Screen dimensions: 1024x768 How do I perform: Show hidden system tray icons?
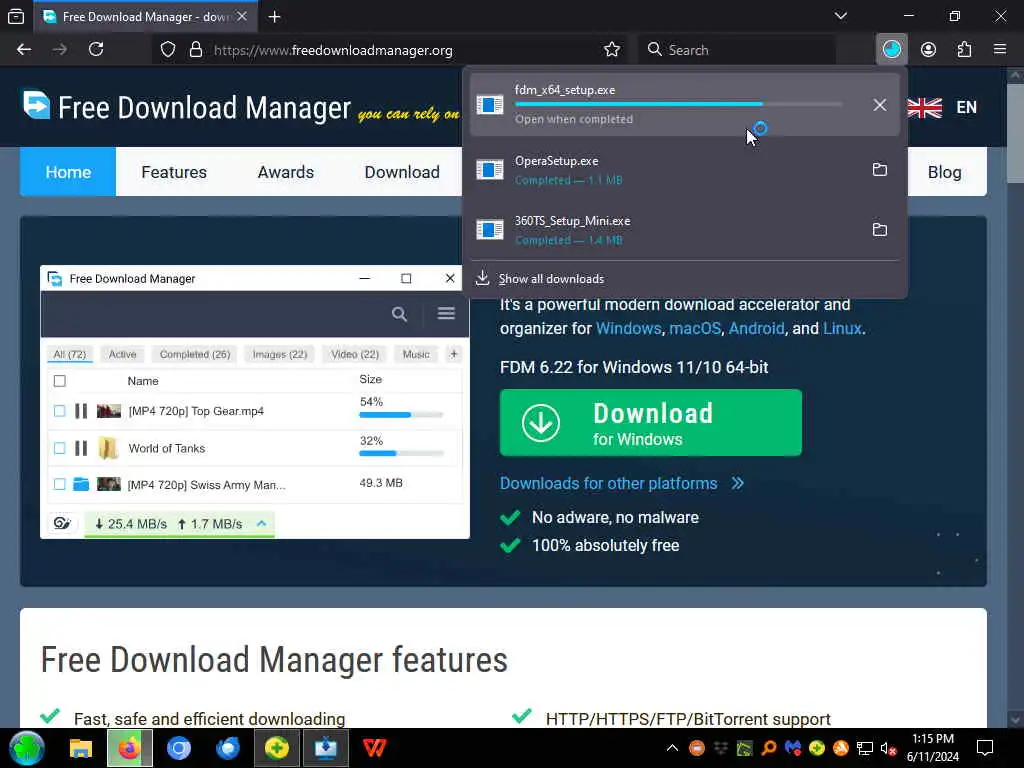click(x=672, y=748)
